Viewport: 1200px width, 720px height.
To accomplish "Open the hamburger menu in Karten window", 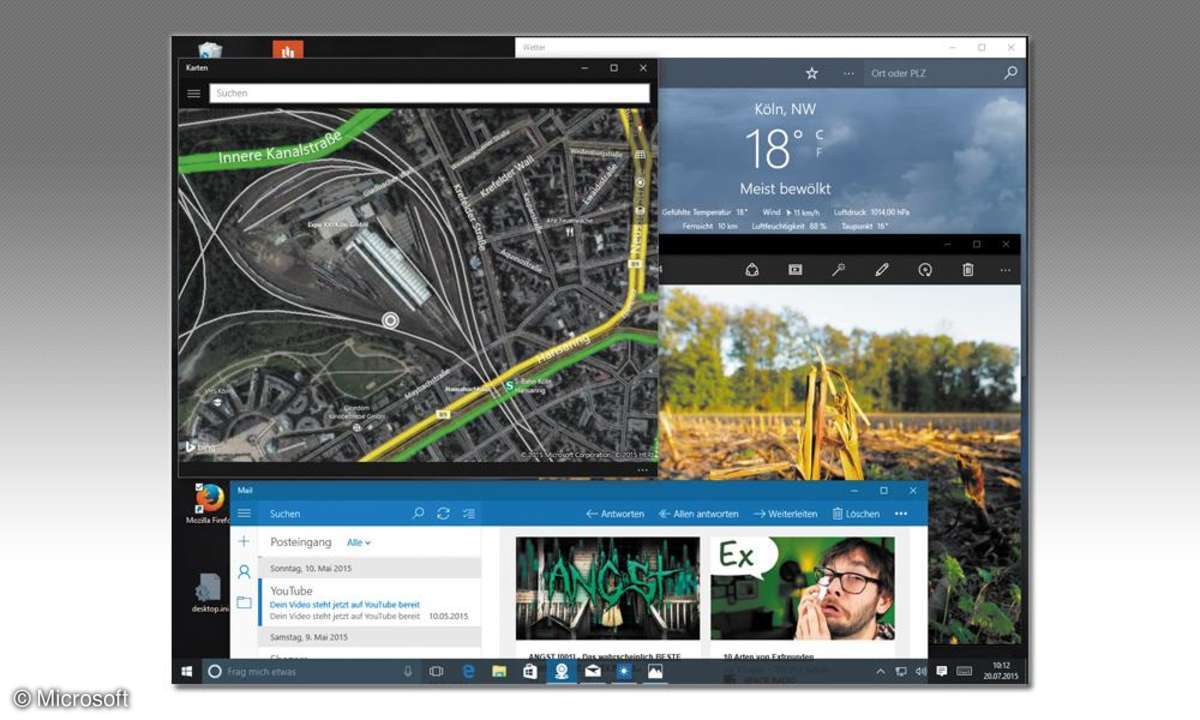I will 194,93.
